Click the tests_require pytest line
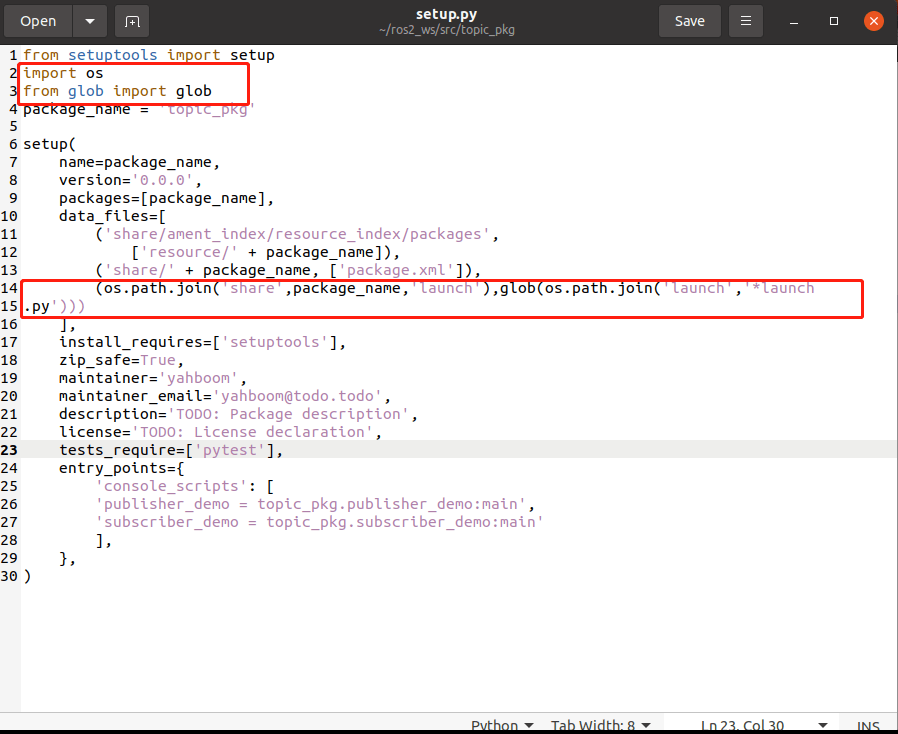Viewport: 898px width, 734px height. (171, 450)
